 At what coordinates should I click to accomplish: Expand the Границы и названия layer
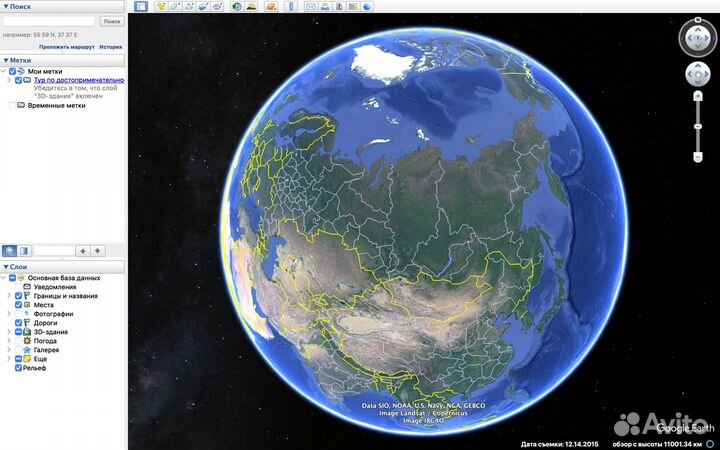(x=9, y=296)
